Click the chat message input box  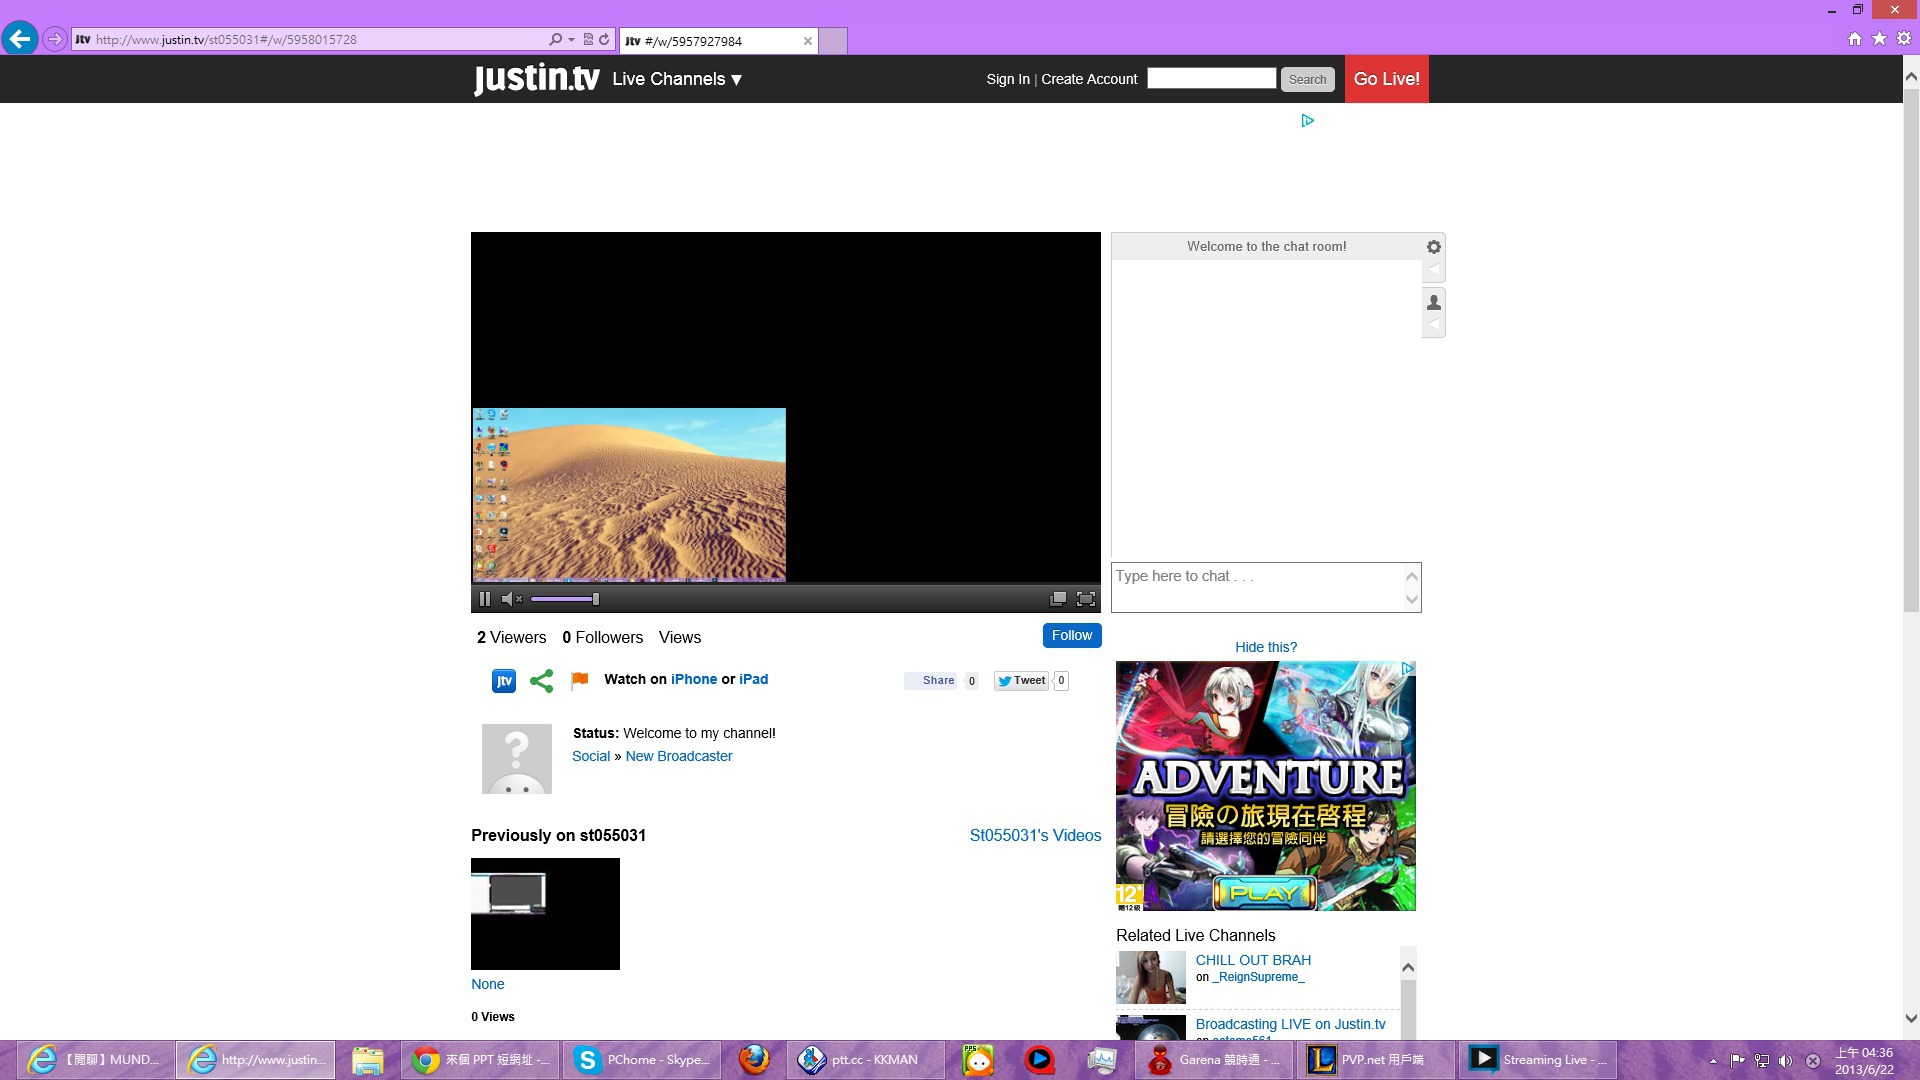pyautogui.click(x=1256, y=587)
